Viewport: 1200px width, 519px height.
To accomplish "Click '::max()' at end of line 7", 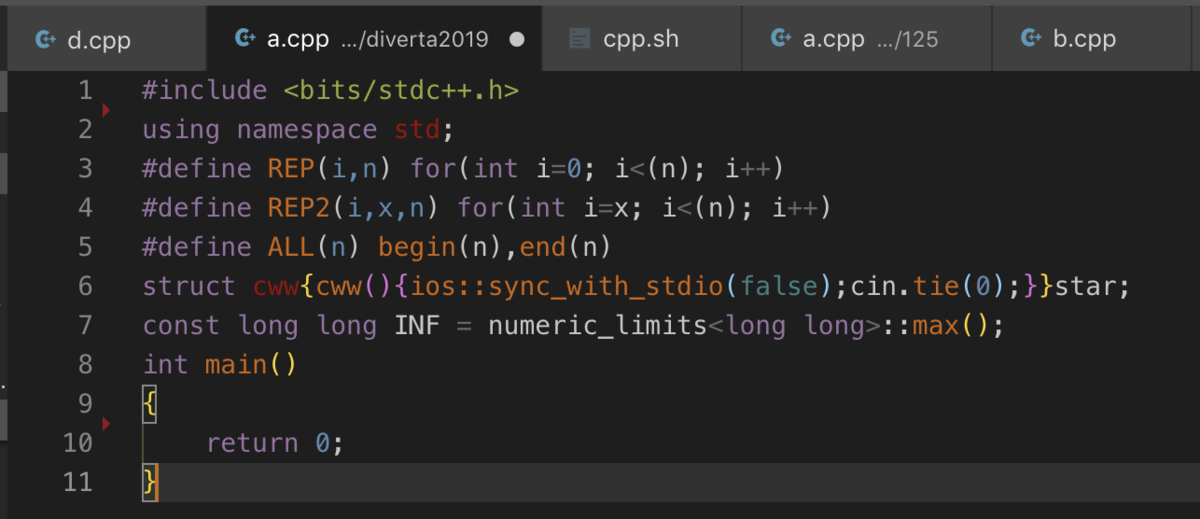I will pos(935,325).
